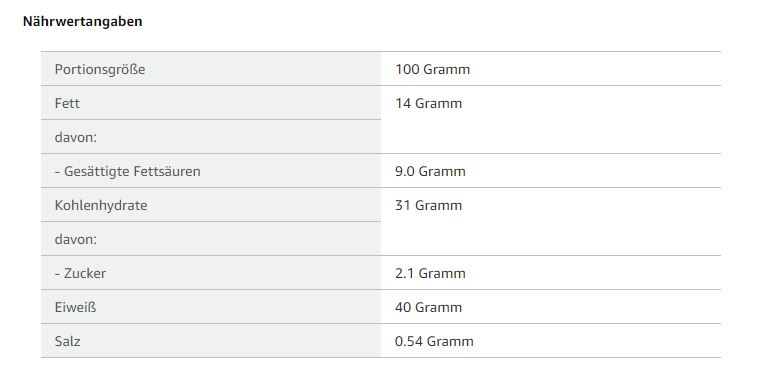The height and width of the screenshot is (382, 776).
Task: Select the Salz row label
Action: (x=67, y=341)
